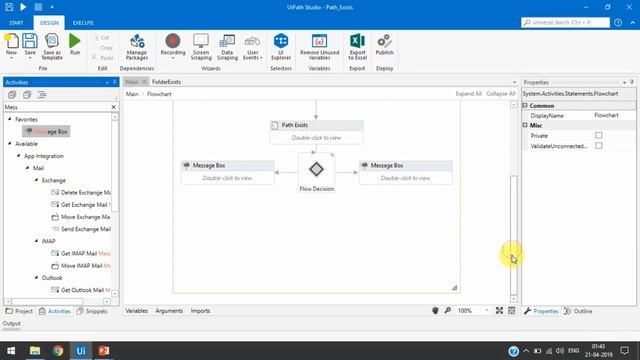
Task: Click the pan hand icon in status bar
Action: coord(435,311)
